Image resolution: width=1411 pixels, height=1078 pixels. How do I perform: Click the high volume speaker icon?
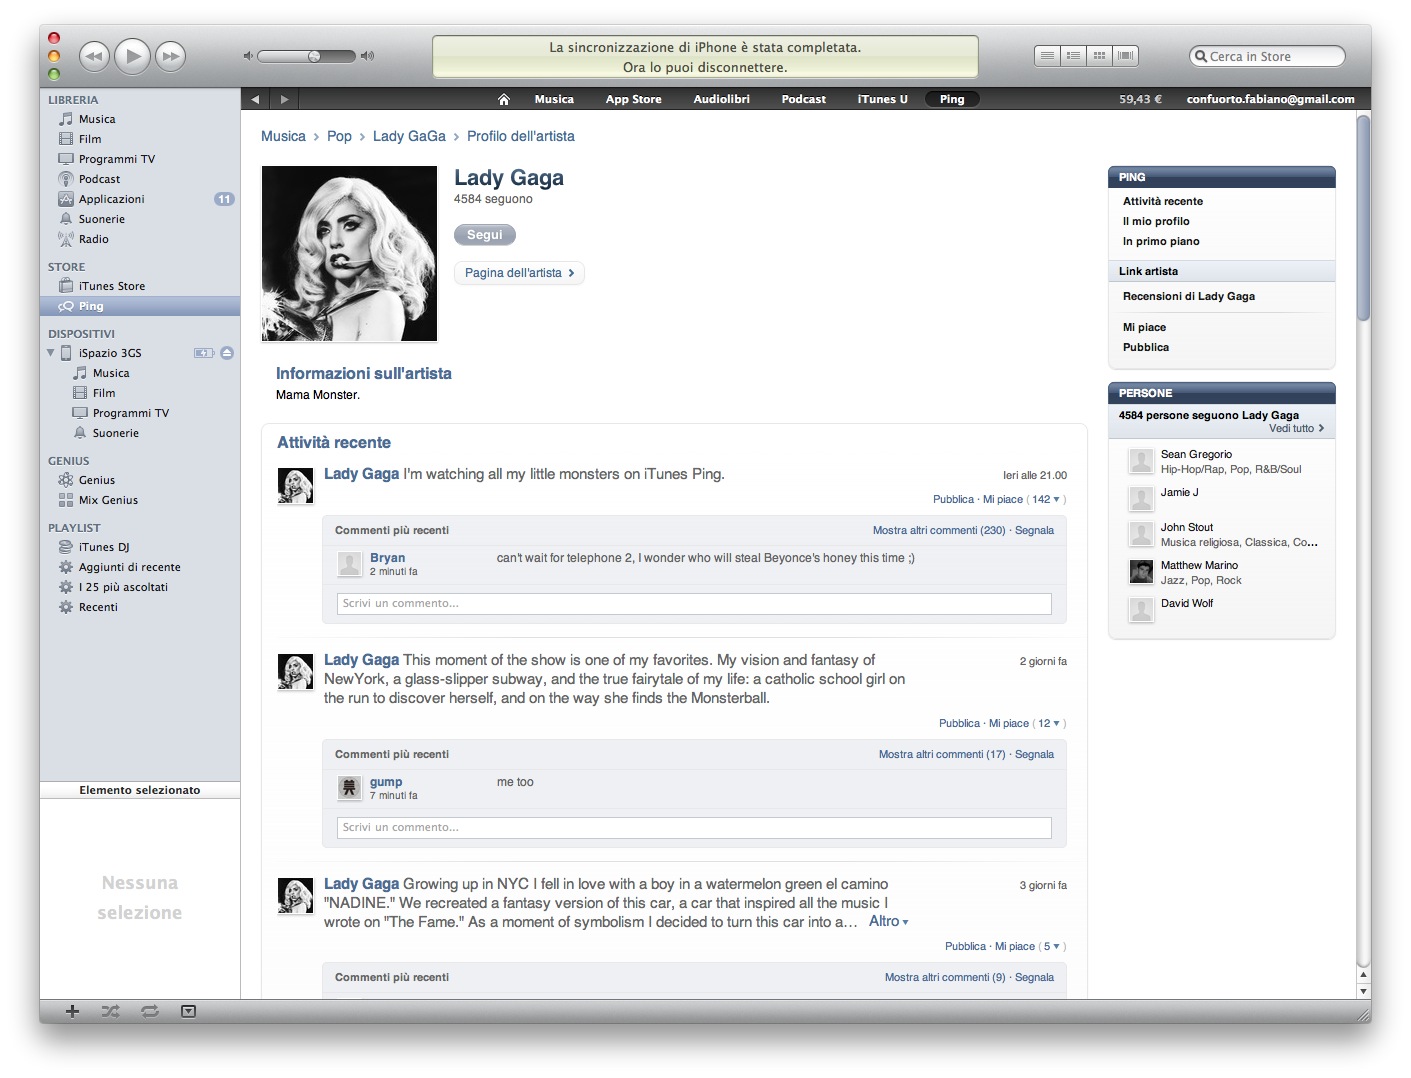pyautogui.click(x=368, y=56)
